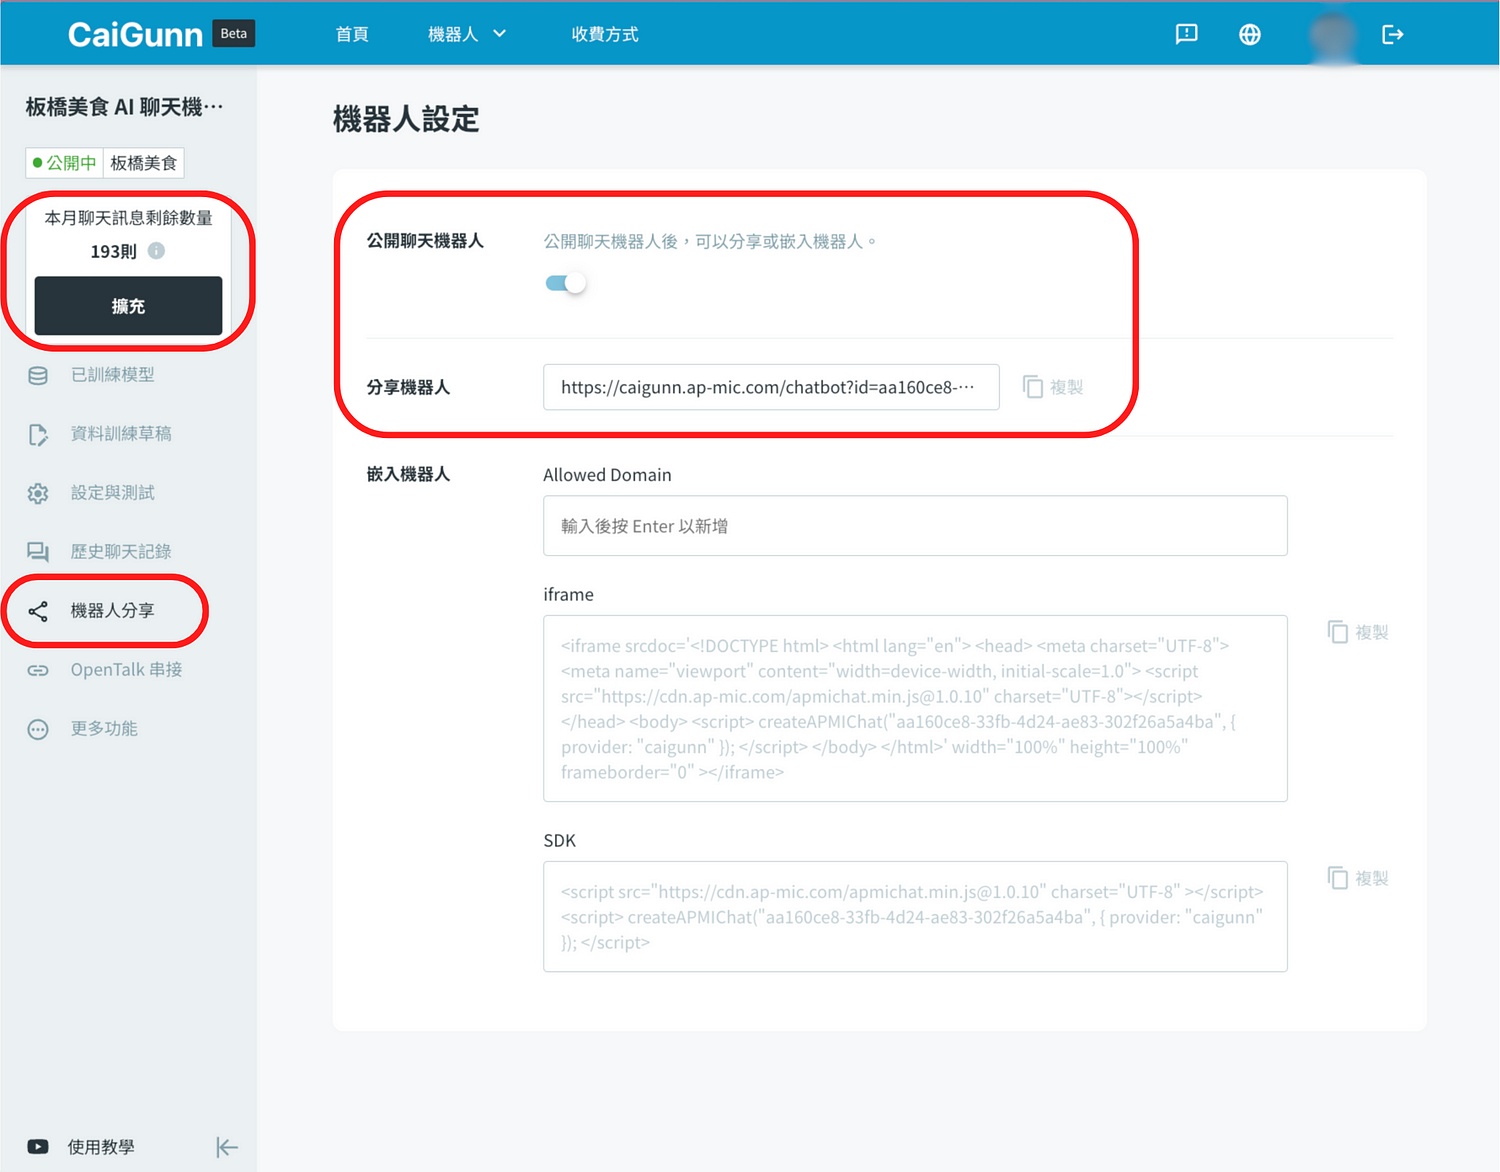Open the feedback message icon in header
The width and height of the screenshot is (1500, 1172).
[1186, 34]
